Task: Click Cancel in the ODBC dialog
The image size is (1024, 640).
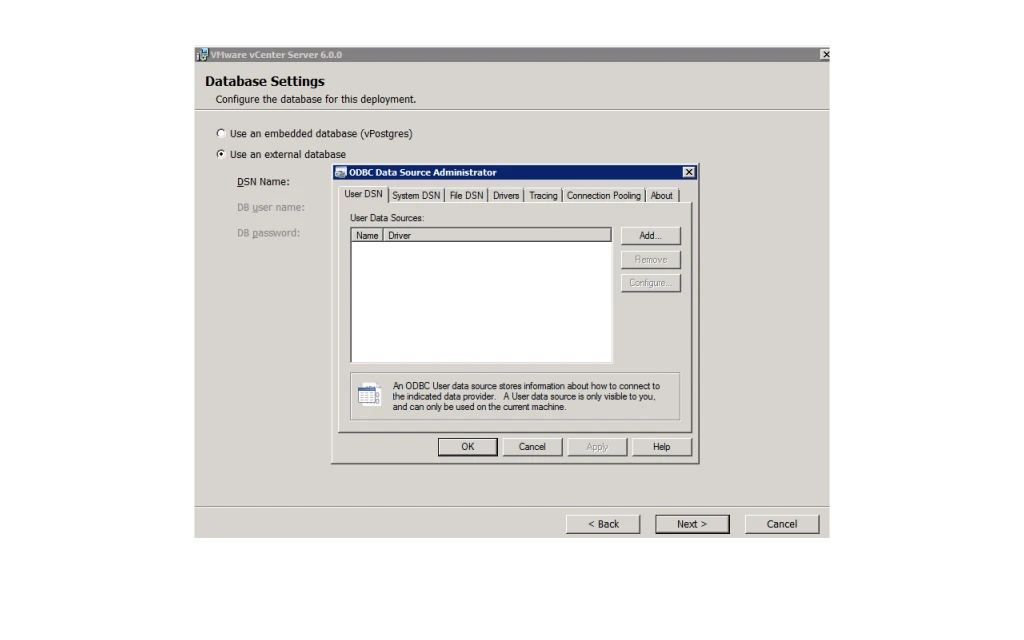Action: click(x=532, y=447)
